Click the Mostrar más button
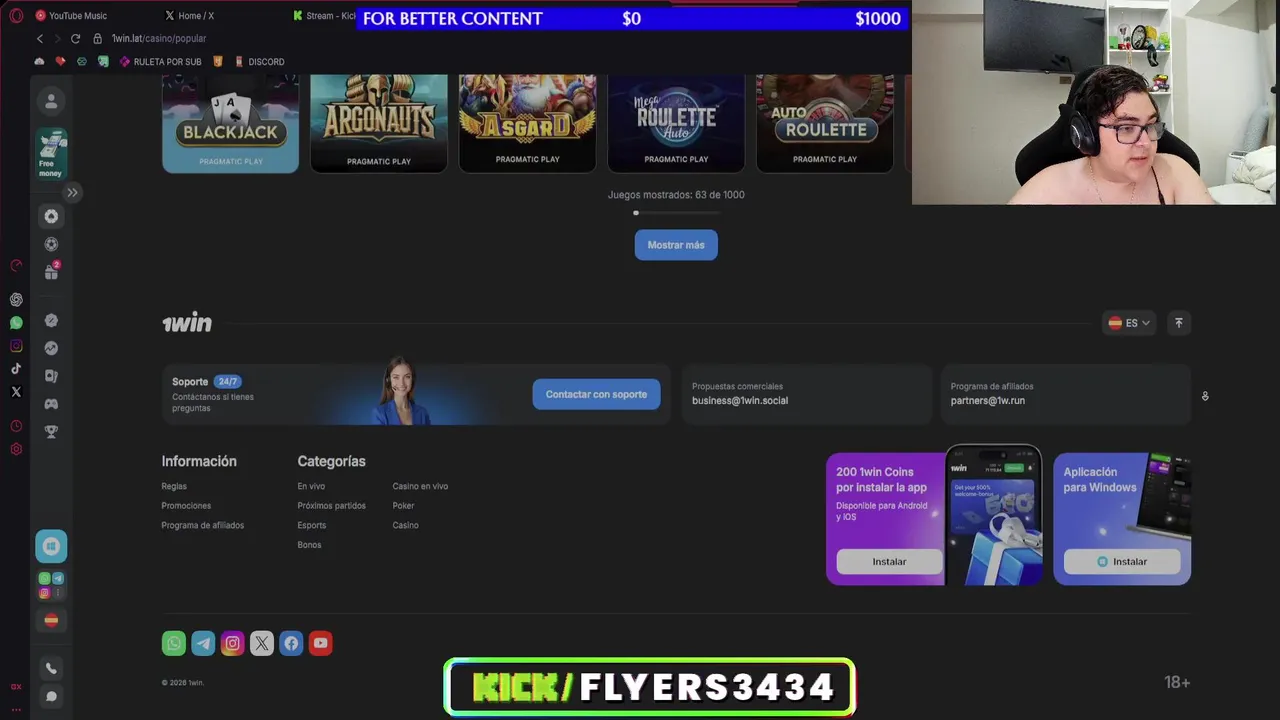This screenshot has width=1280, height=720. 676,245
